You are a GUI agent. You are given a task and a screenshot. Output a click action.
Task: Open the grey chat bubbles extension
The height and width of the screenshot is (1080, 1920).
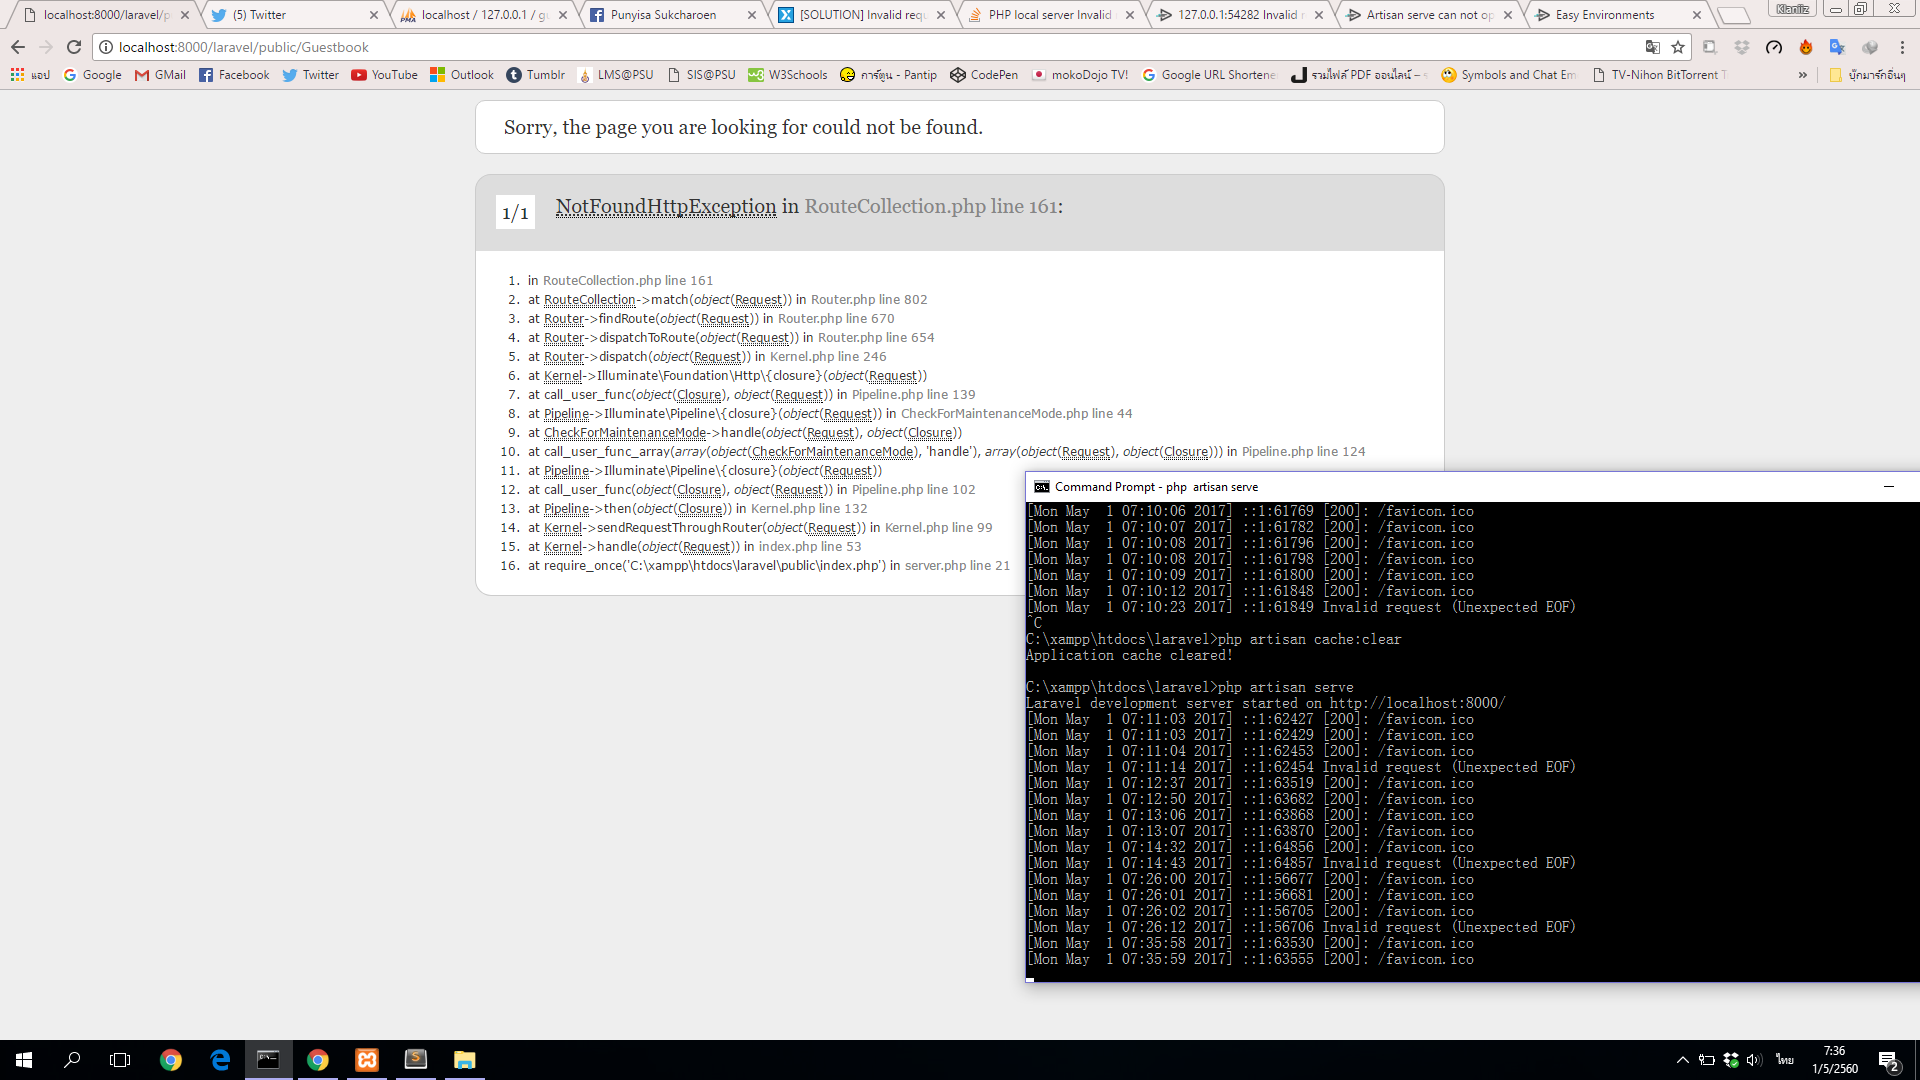click(1870, 47)
